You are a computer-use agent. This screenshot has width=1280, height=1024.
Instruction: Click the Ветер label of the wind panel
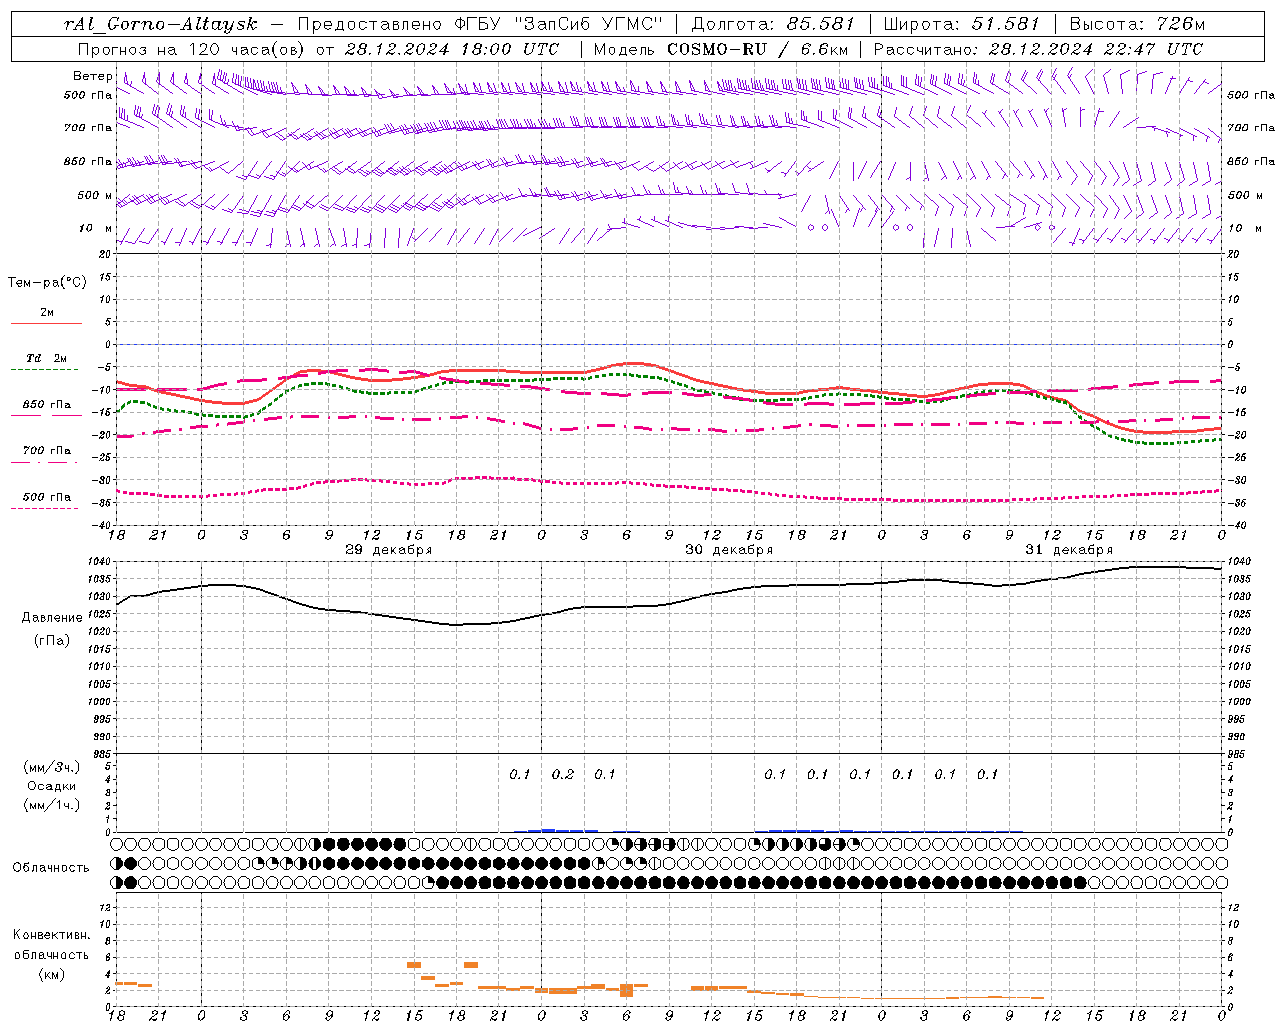tap(93, 76)
